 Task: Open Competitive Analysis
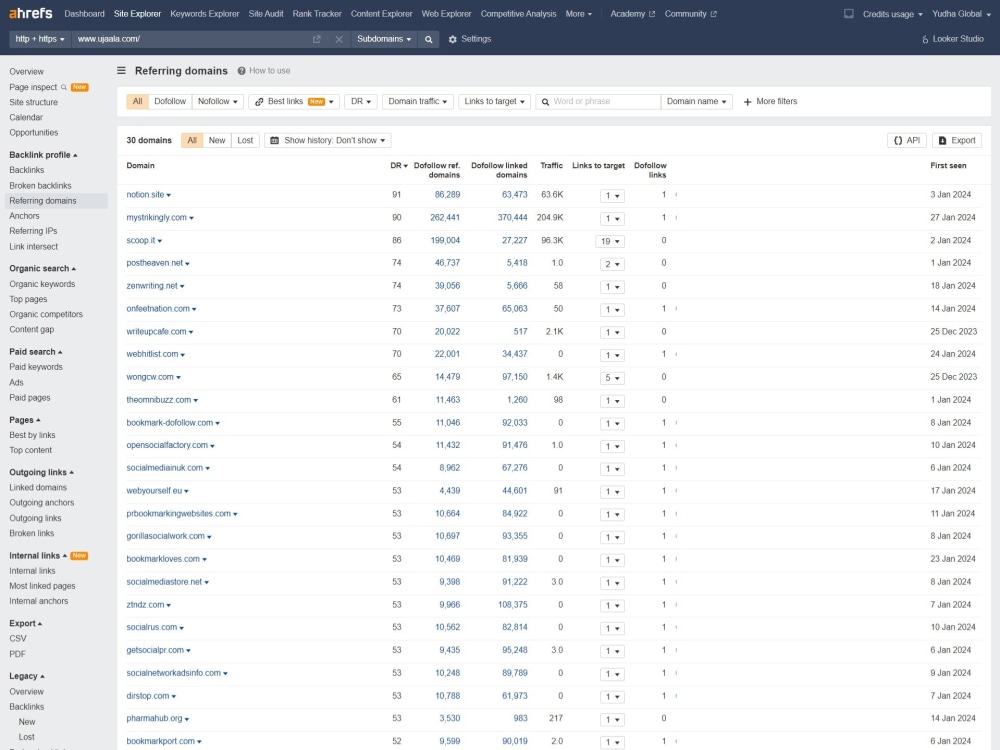point(518,13)
